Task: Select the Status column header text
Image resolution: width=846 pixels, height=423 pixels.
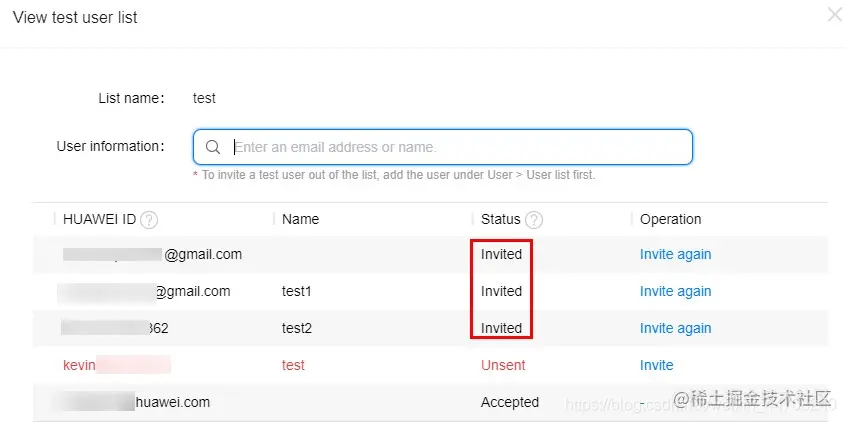Action: pyautogui.click(x=501, y=219)
